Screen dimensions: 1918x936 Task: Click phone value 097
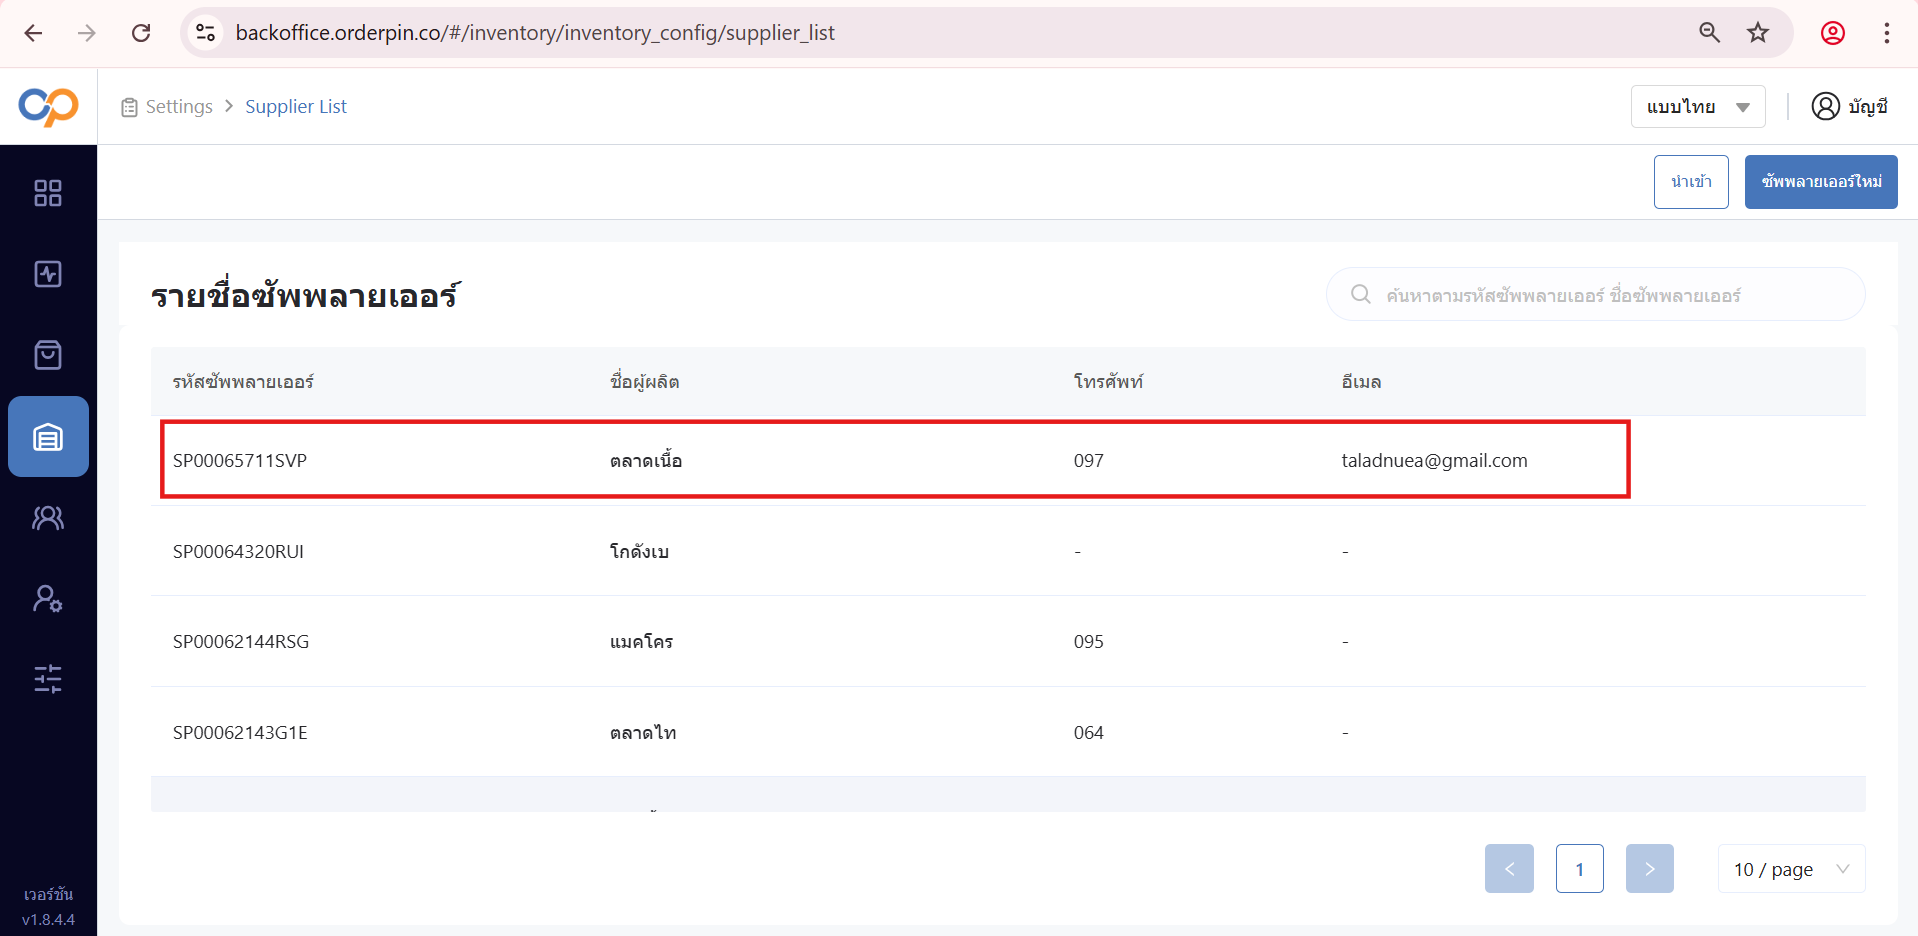click(x=1089, y=461)
